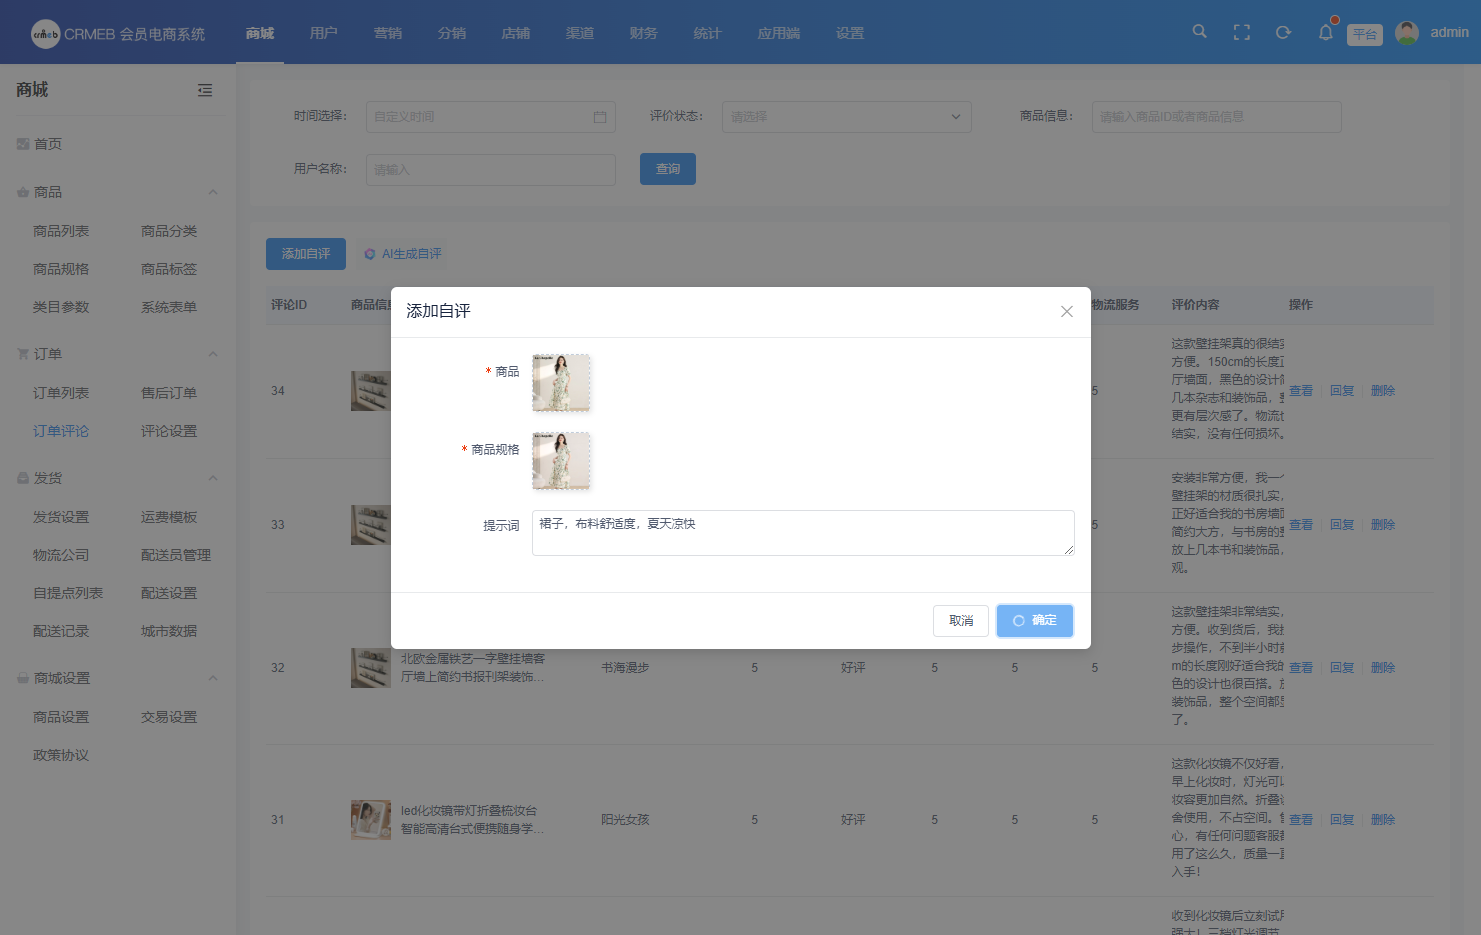The image size is (1481, 935).
Task: Confirm with the 确定 button
Action: coord(1034,621)
